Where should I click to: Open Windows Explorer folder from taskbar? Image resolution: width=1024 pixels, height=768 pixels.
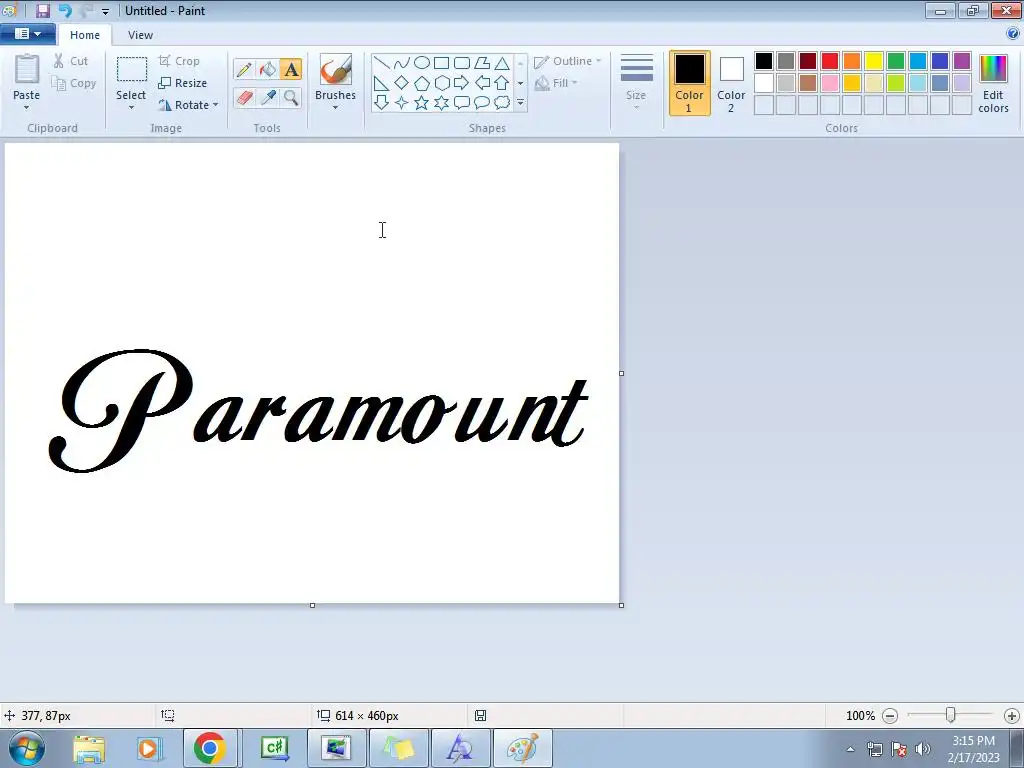pyautogui.click(x=89, y=748)
